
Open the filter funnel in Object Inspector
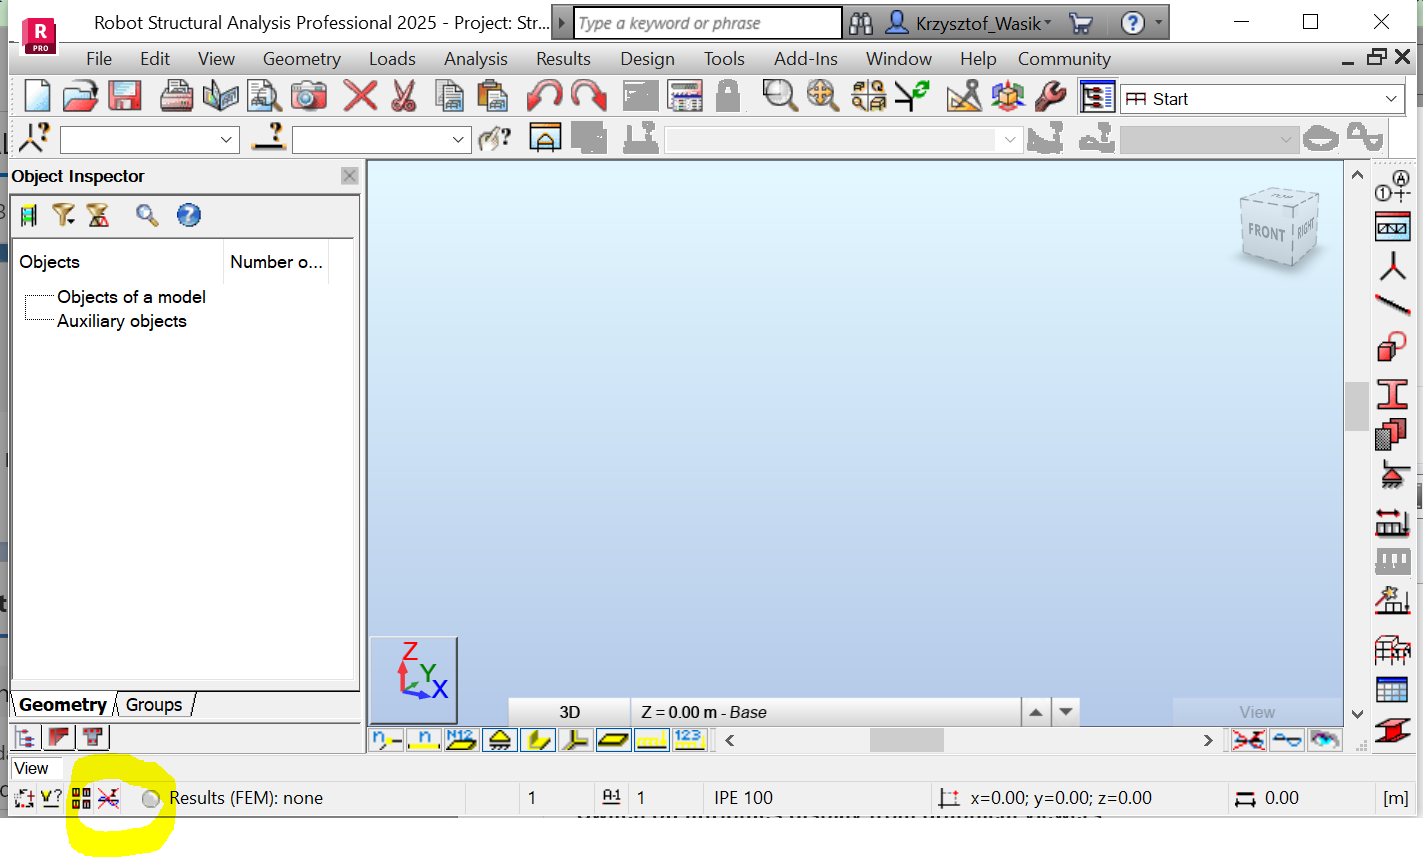(63, 215)
